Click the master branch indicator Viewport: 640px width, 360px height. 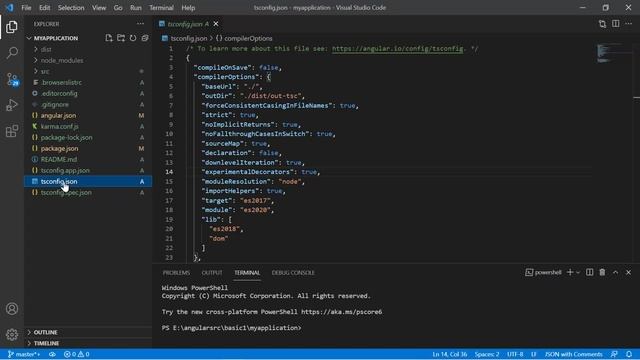[x=24, y=354]
